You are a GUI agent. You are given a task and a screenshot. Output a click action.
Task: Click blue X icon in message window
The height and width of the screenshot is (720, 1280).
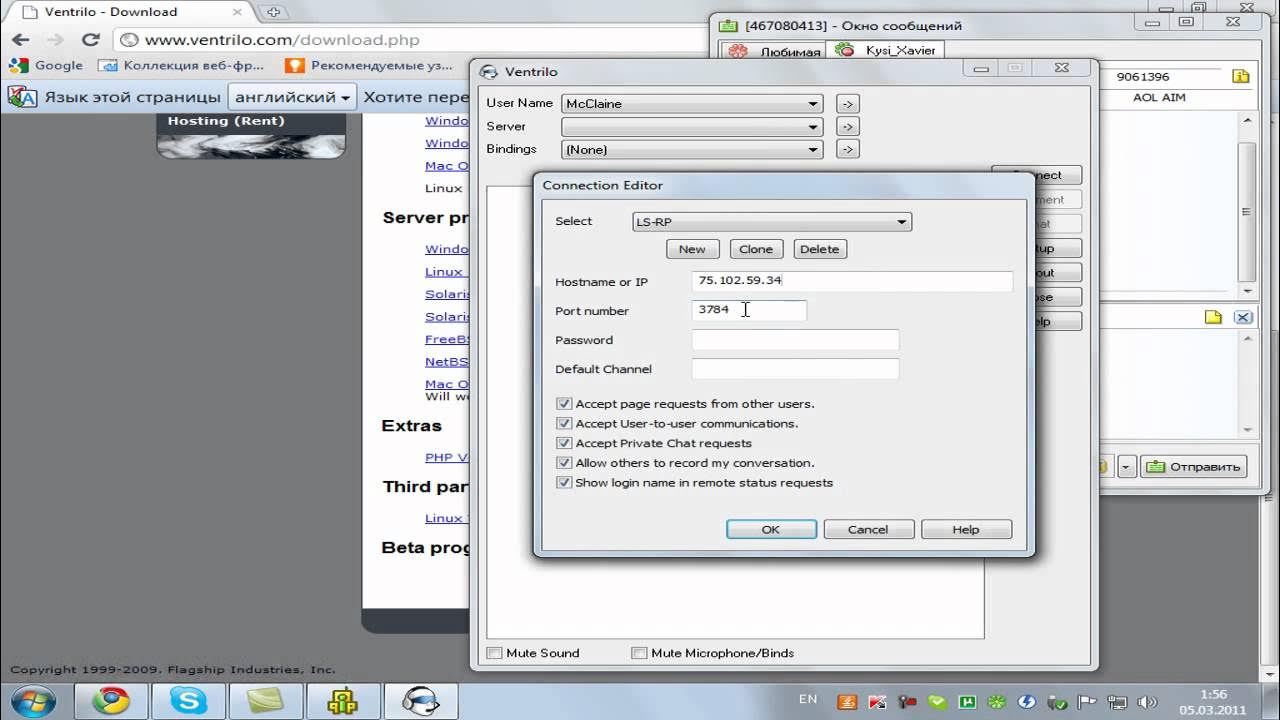[1243, 317]
